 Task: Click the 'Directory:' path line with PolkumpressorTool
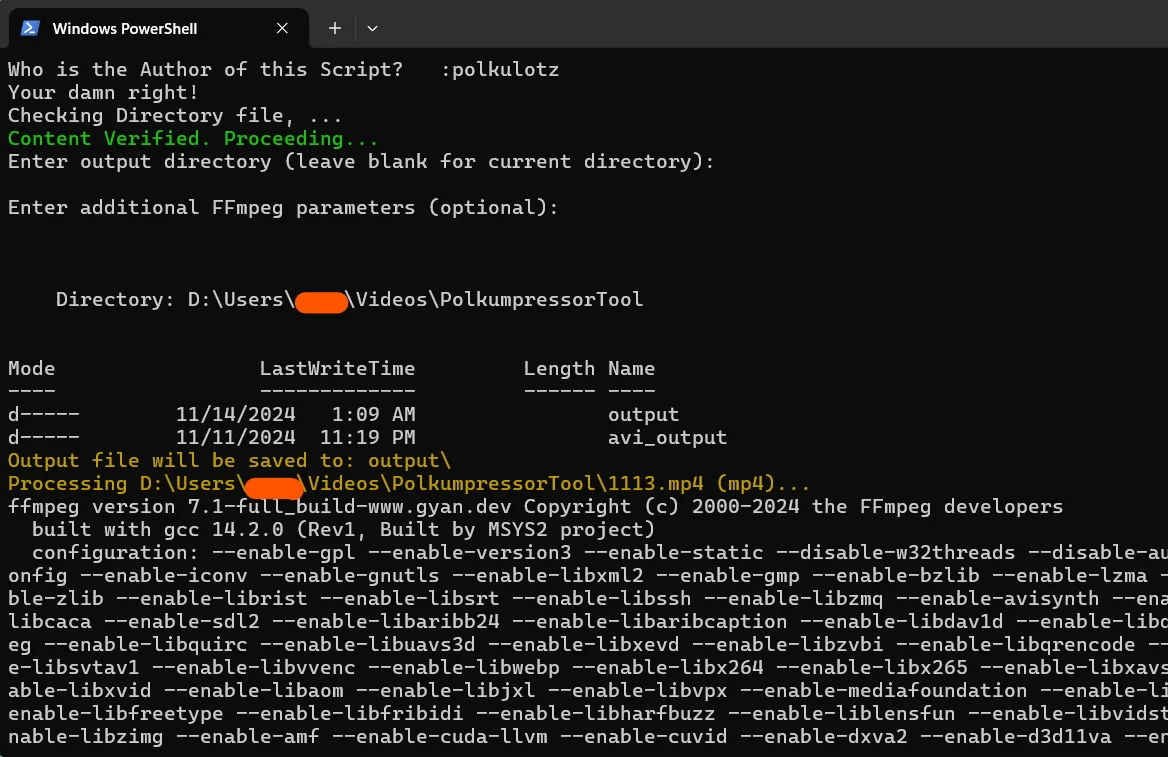click(349, 300)
